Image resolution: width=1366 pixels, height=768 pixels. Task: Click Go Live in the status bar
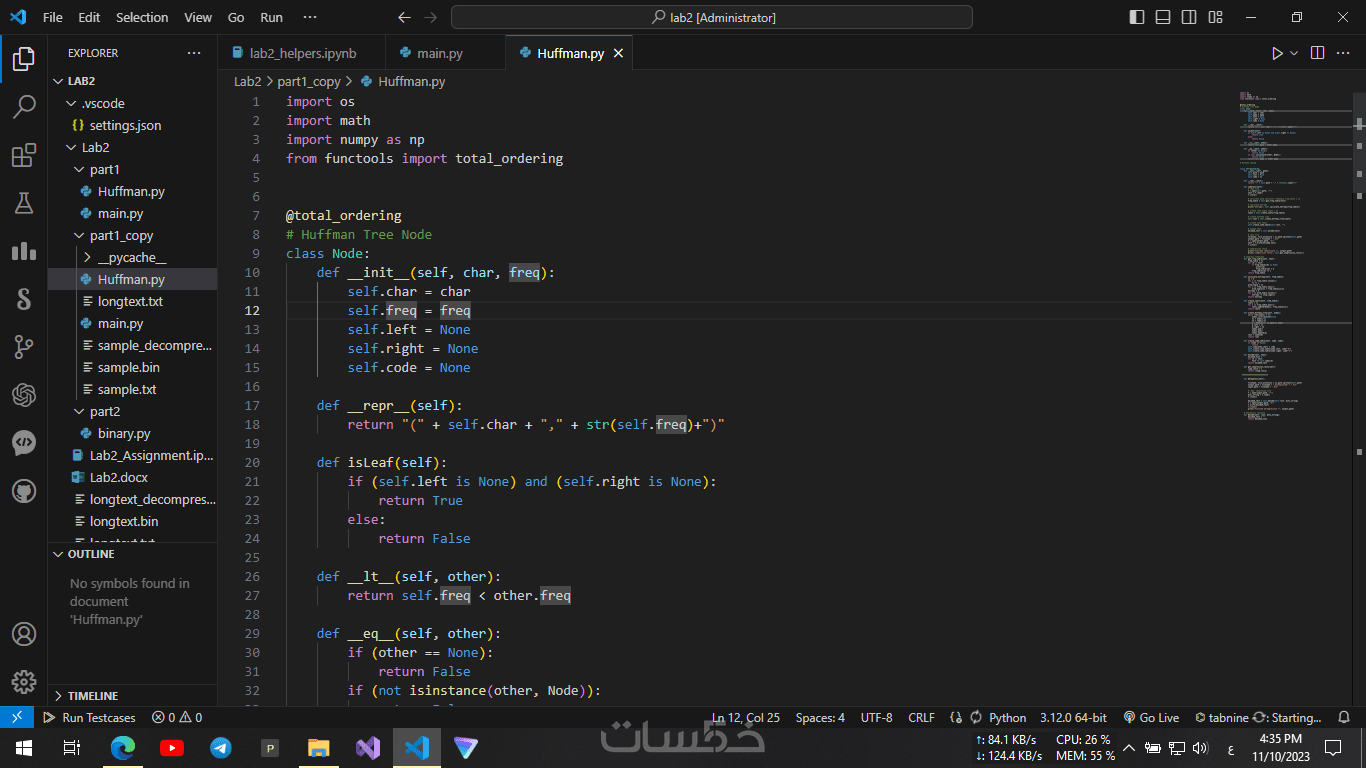[x=1151, y=718]
